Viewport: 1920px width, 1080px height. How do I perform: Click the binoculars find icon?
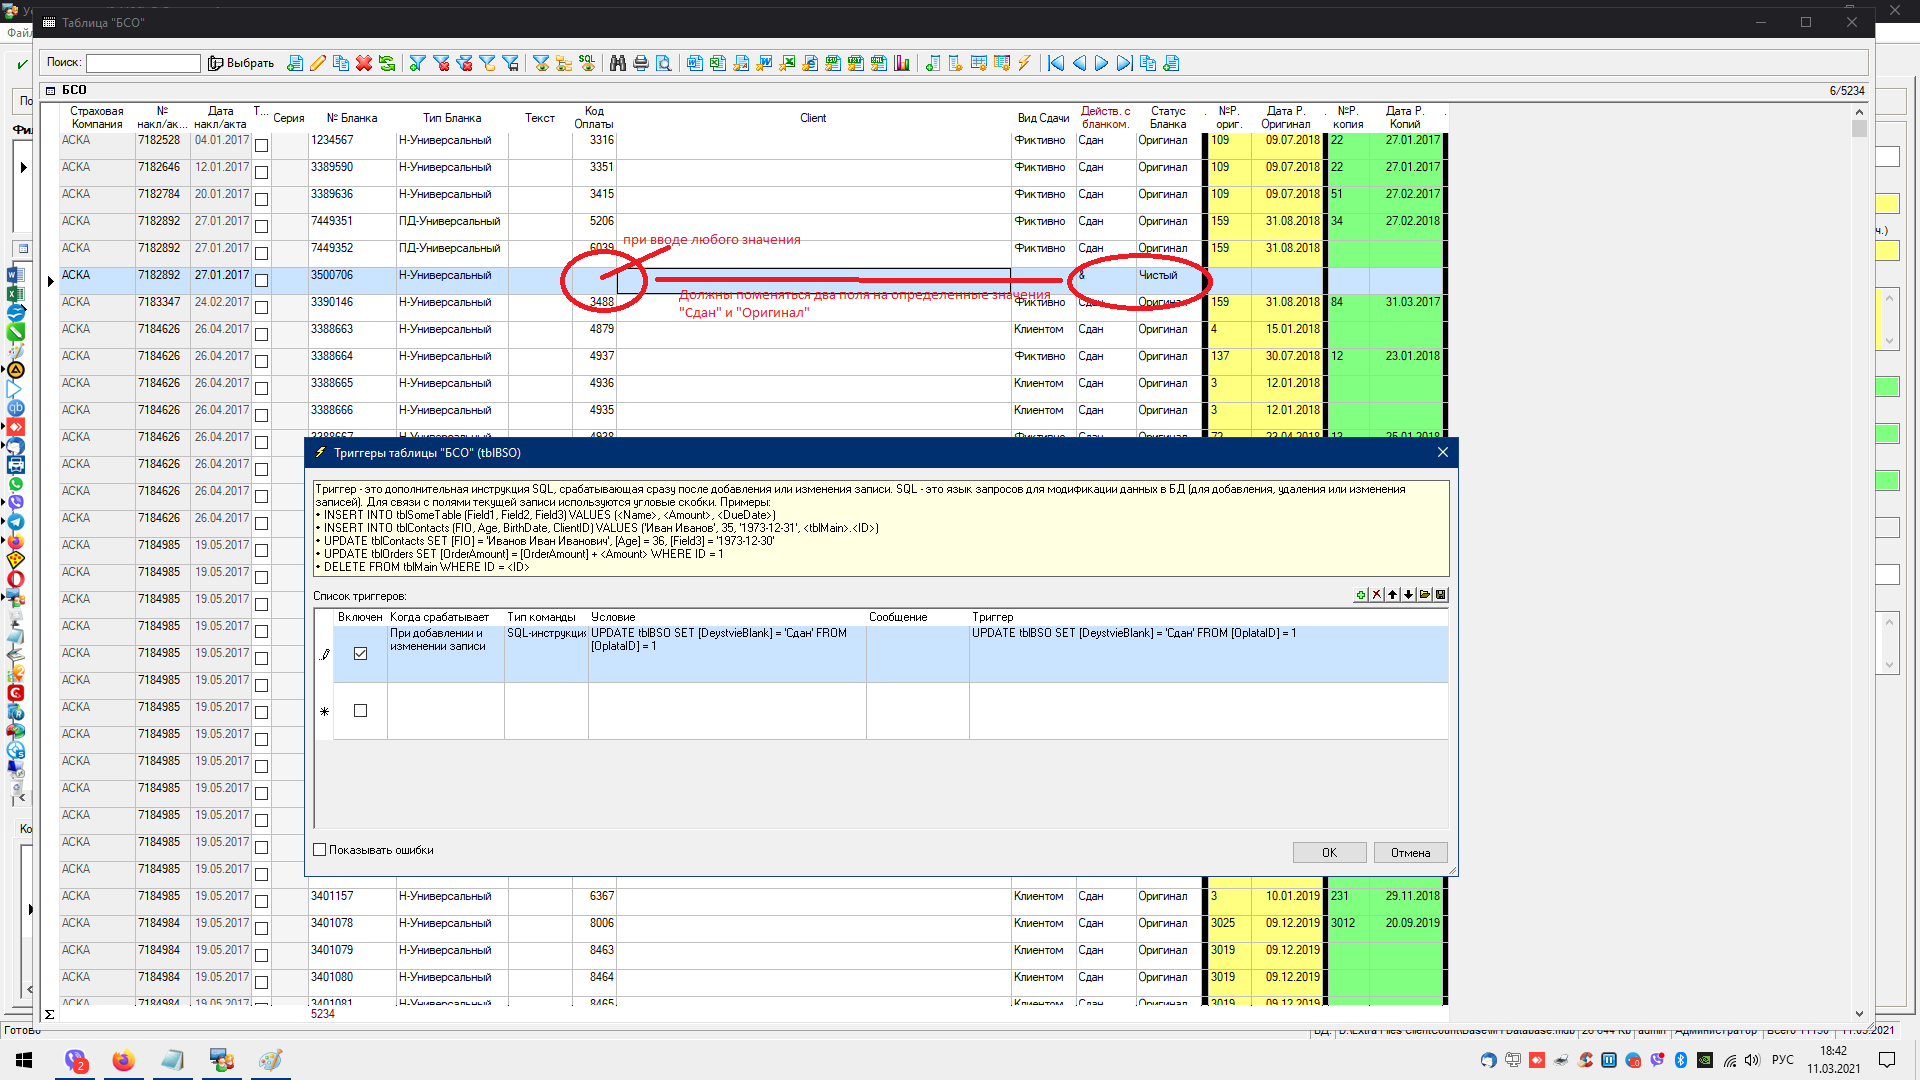tap(618, 63)
